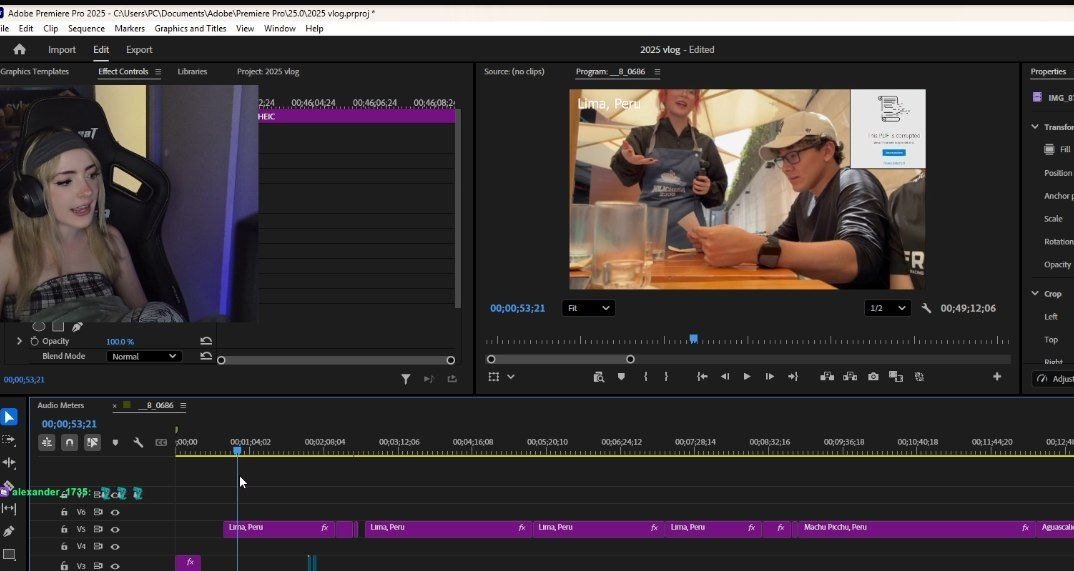The width and height of the screenshot is (1074, 571).
Task: Reset the Blend Mode parameter
Action: (206, 356)
